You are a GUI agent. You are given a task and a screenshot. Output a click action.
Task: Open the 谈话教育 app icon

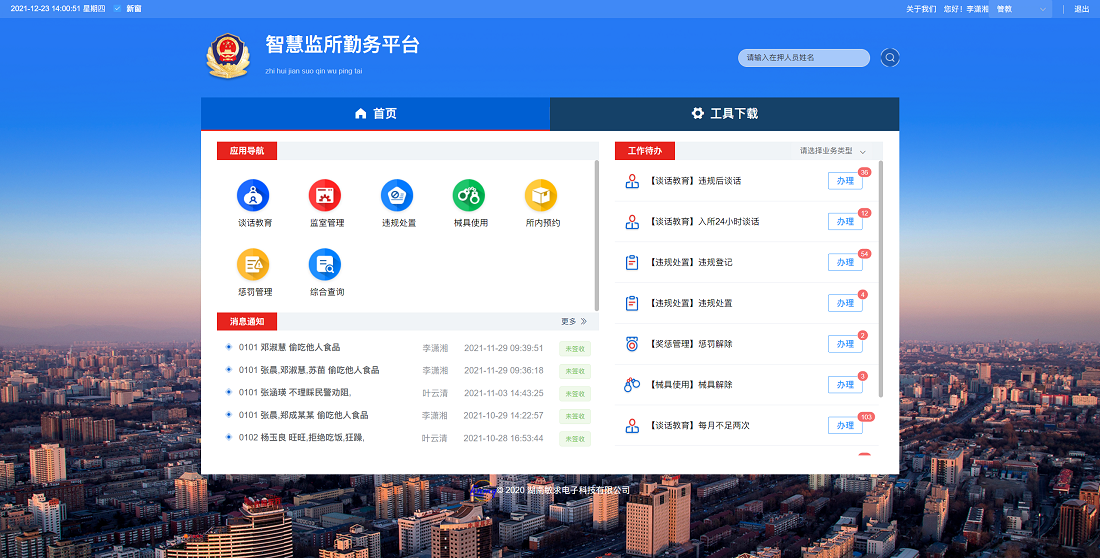click(253, 196)
